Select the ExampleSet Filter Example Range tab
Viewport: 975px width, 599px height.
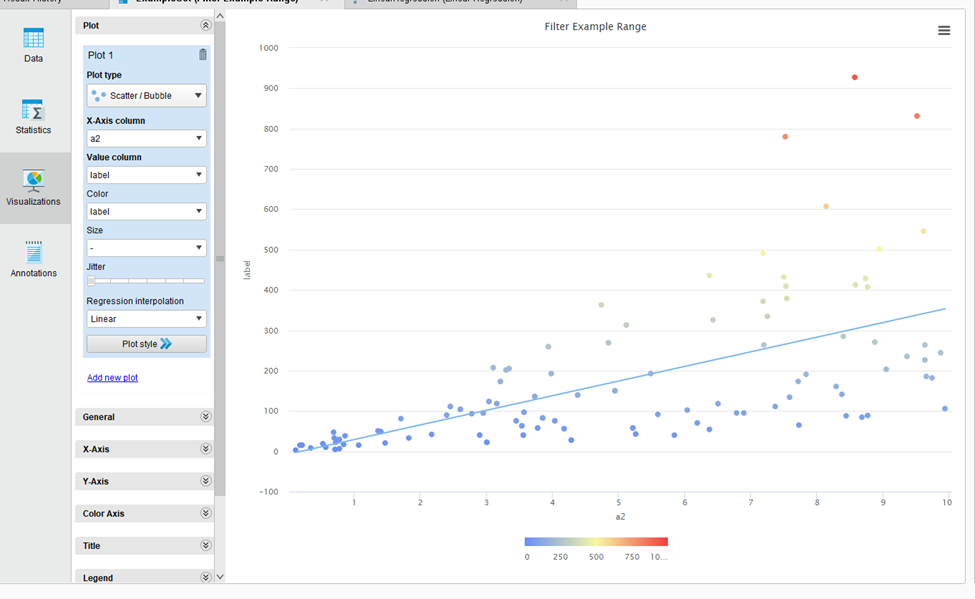(226, 2)
